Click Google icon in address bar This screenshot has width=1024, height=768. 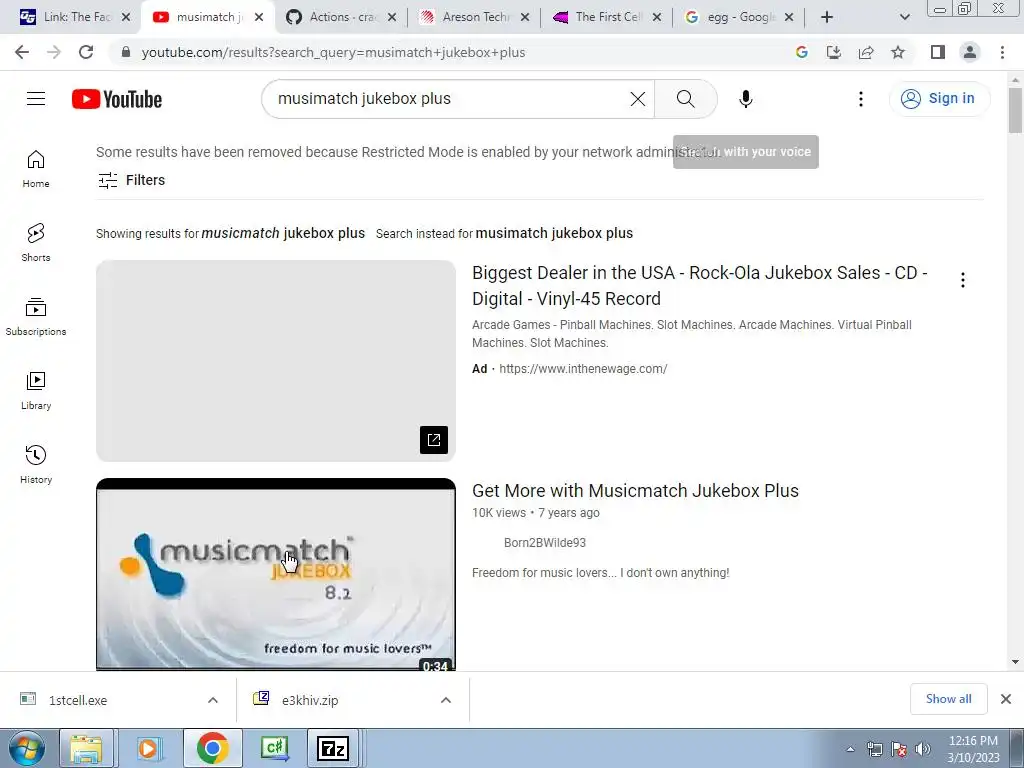[802, 52]
